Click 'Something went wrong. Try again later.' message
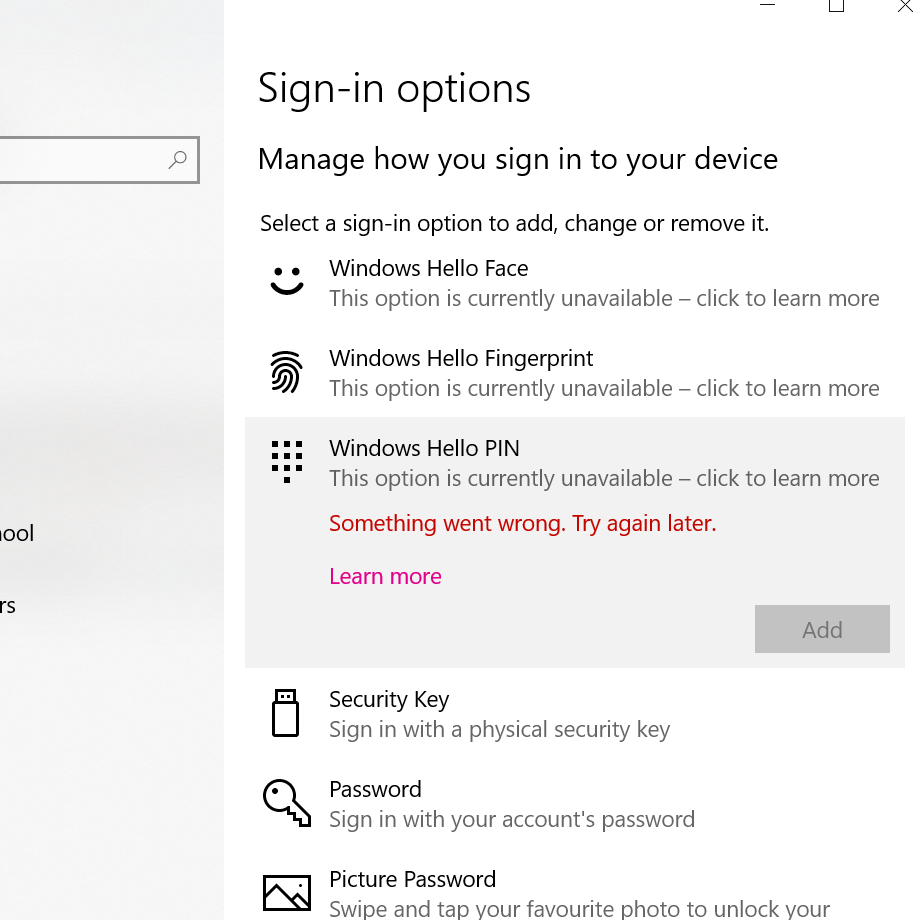Screen dimensions: 920x920 tap(523, 523)
